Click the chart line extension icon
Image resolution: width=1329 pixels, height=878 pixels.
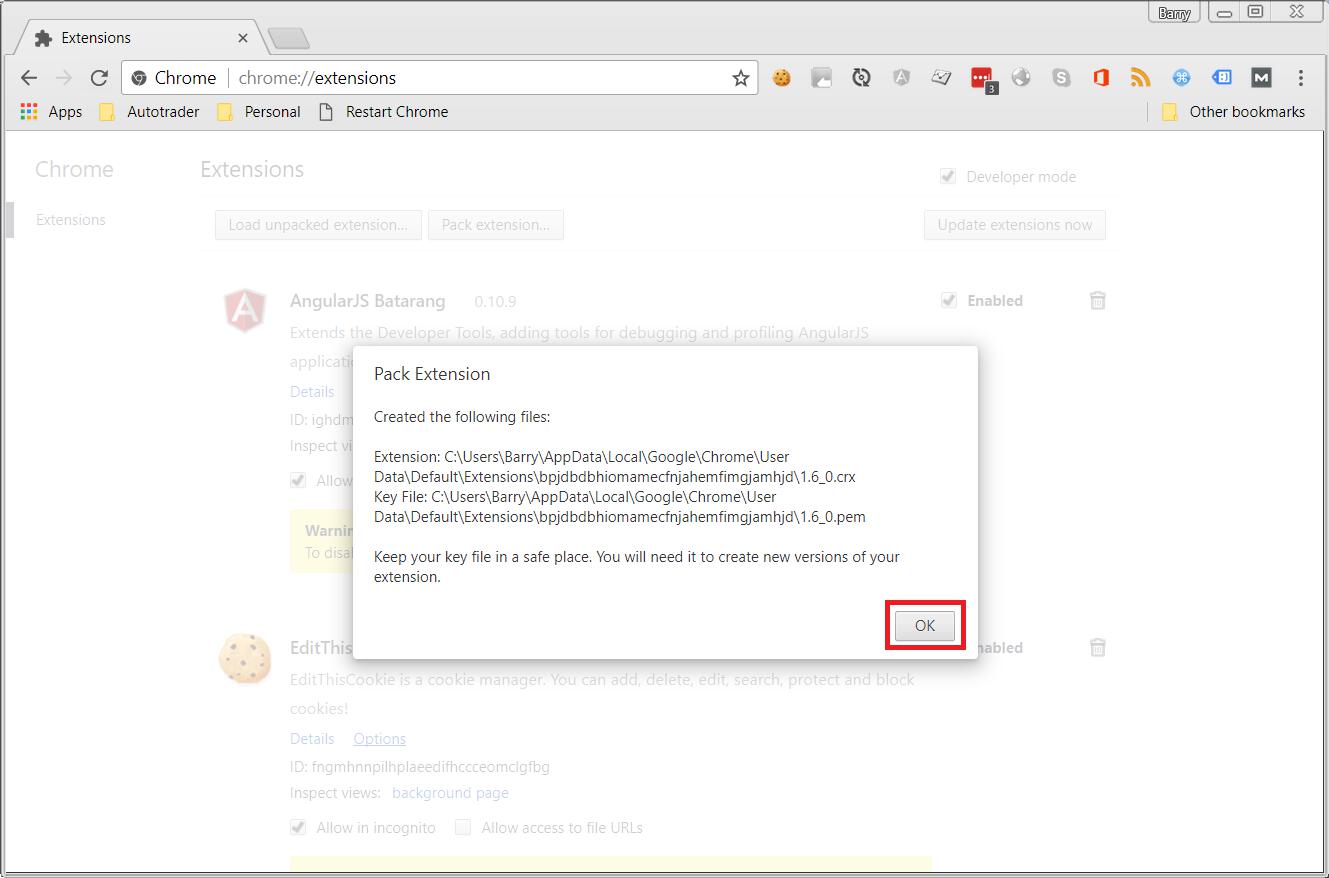click(x=941, y=78)
